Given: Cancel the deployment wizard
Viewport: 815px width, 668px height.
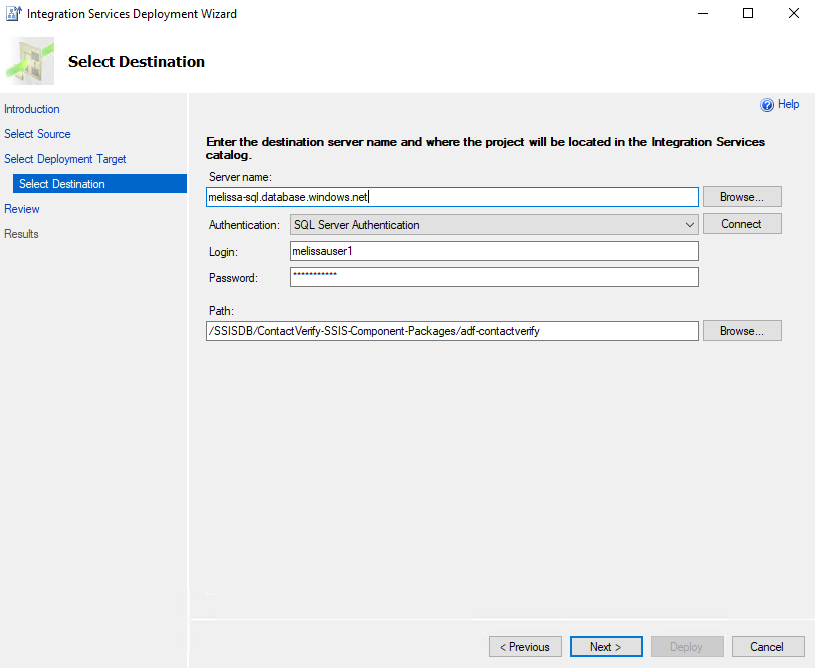Looking at the screenshot, I should click(x=768, y=647).
